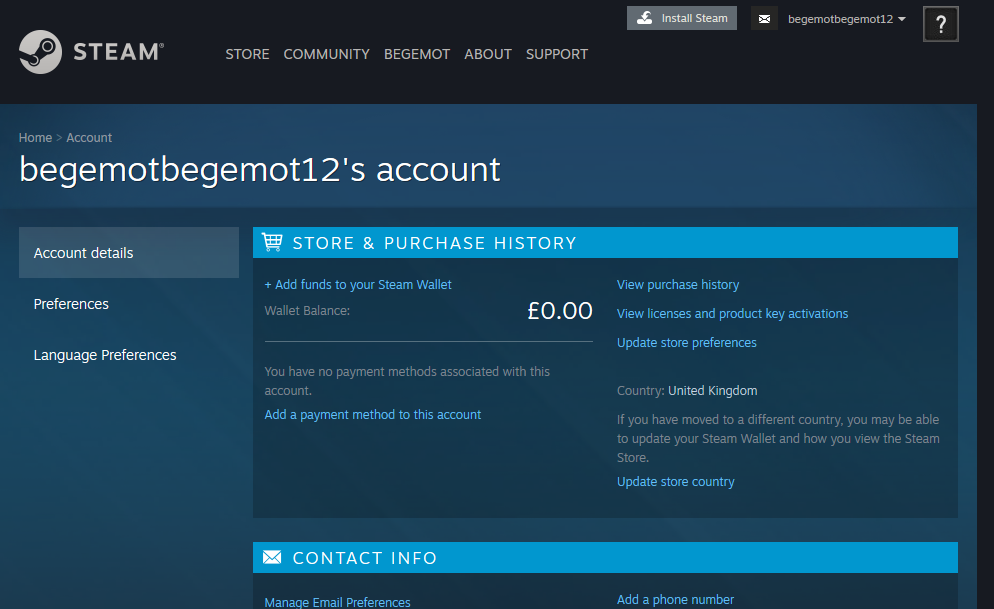
Task: Click Add a payment method to this account
Action: point(373,414)
